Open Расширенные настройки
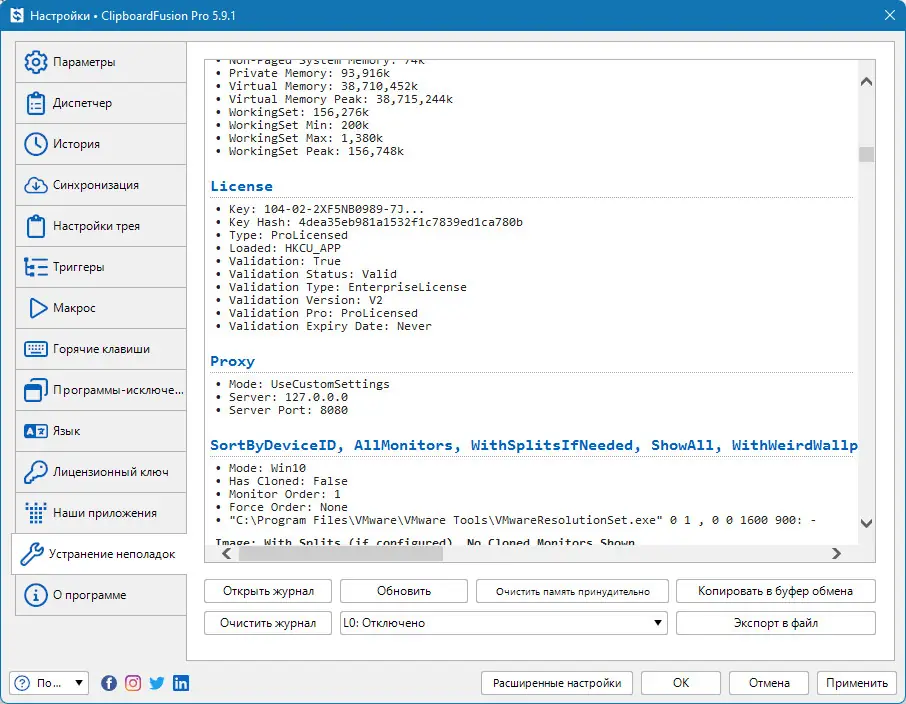Viewport: 906px width, 704px height. click(x=557, y=683)
